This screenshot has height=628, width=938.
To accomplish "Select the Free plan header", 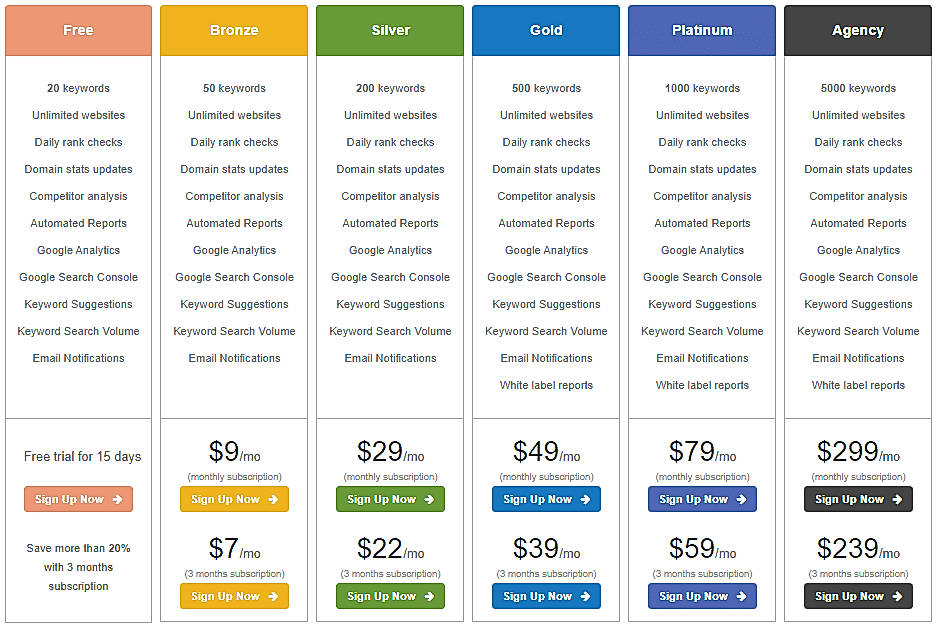I will click(78, 30).
